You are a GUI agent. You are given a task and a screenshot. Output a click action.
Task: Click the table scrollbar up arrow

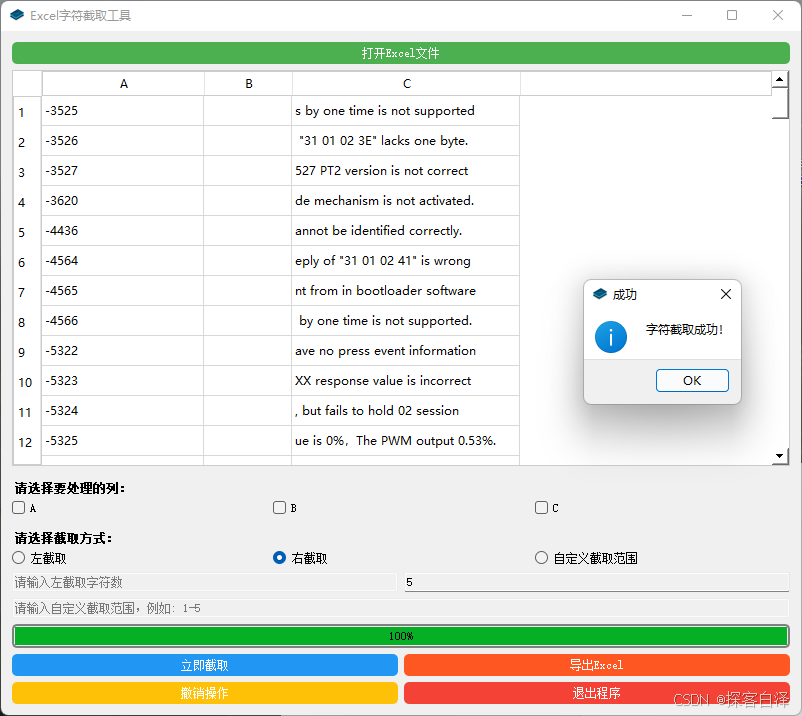[779, 79]
